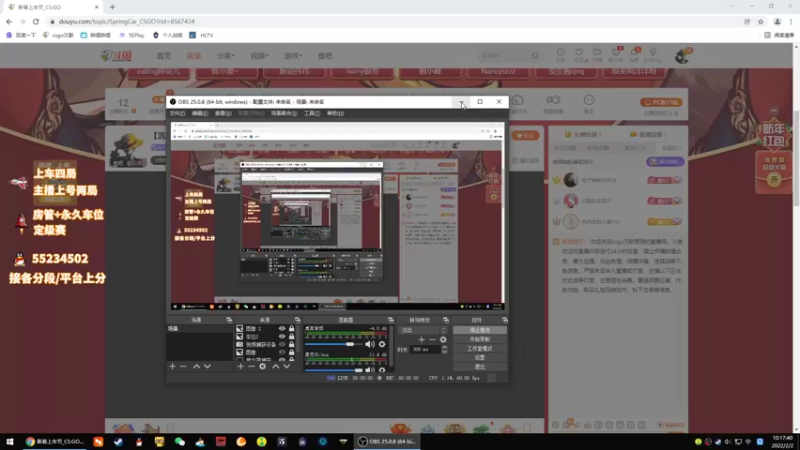Toggle lock on 图像 2 source

[291, 329]
